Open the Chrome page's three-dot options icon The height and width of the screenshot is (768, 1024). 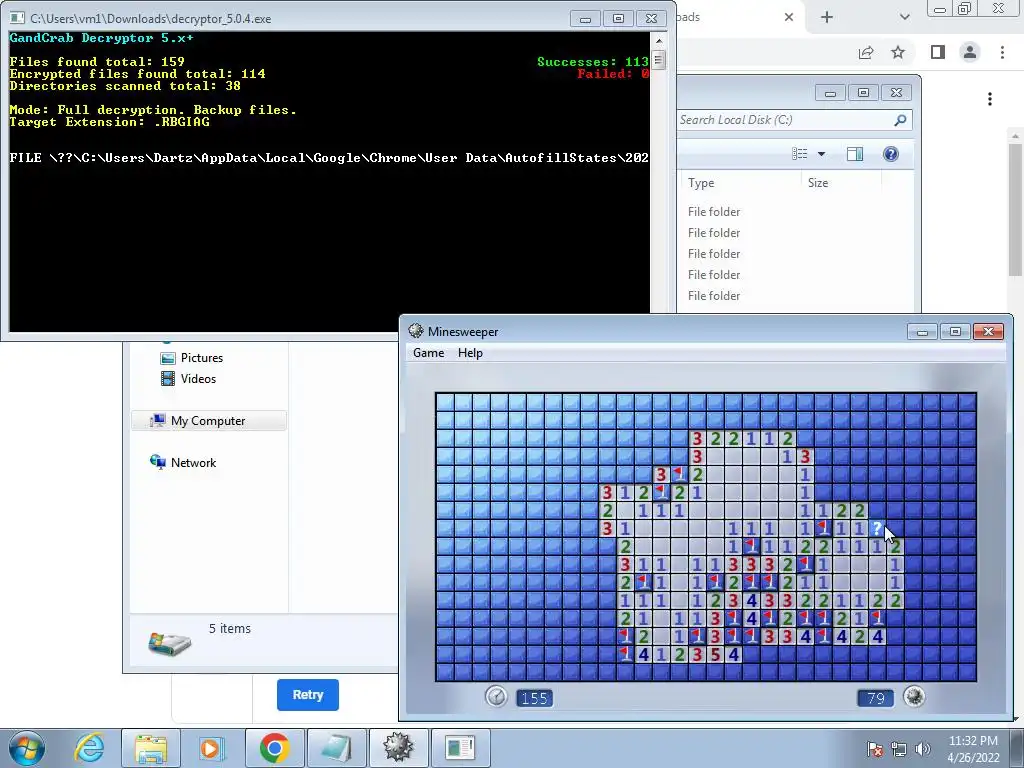(990, 99)
